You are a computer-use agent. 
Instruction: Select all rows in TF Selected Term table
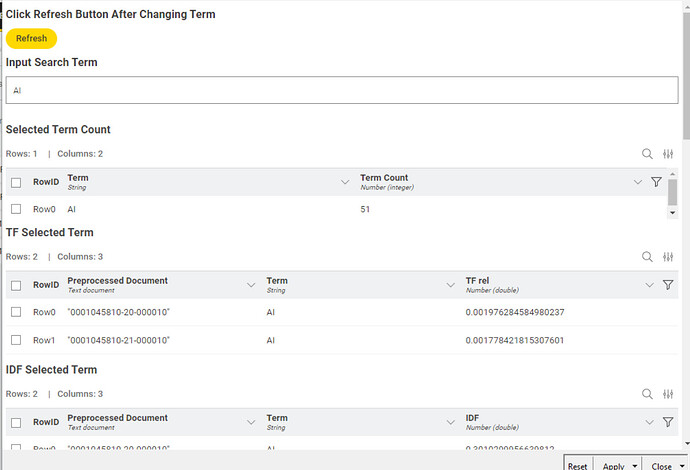coord(16,285)
